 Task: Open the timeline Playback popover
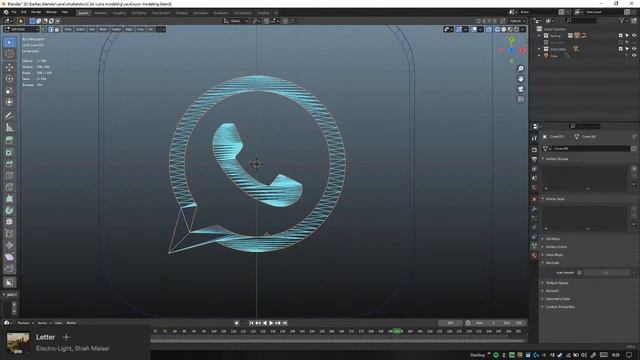pyautogui.click(x=25, y=323)
